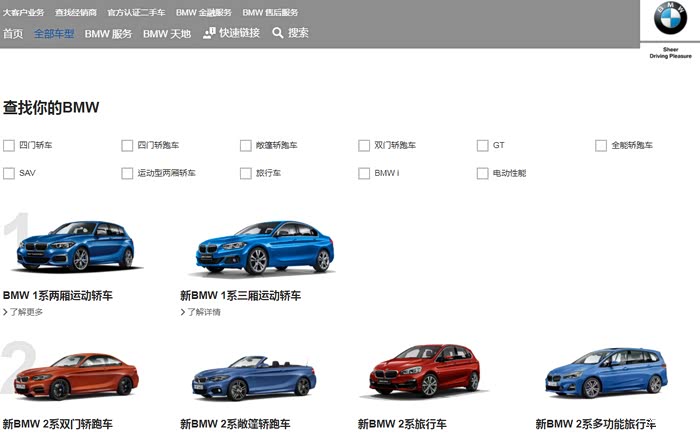Tick the 旅行车 checkbox
The width and height of the screenshot is (700, 434).
point(246,173)
